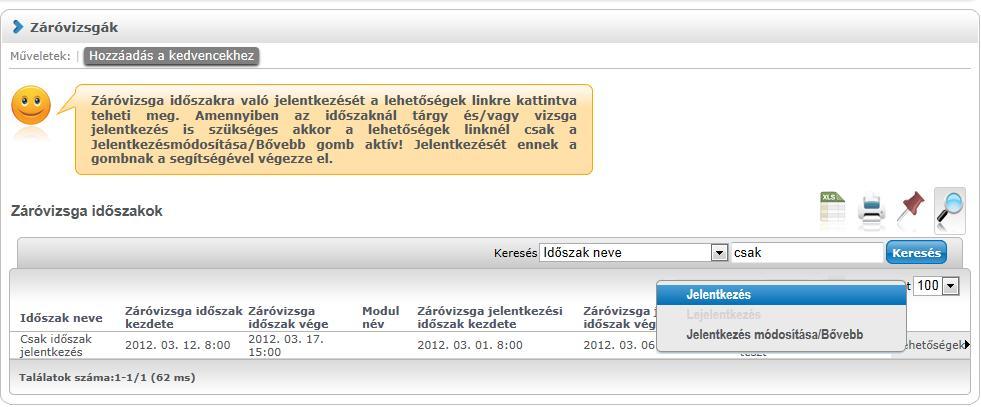
Task: Print the list with the printer icon
Action: 871,209
